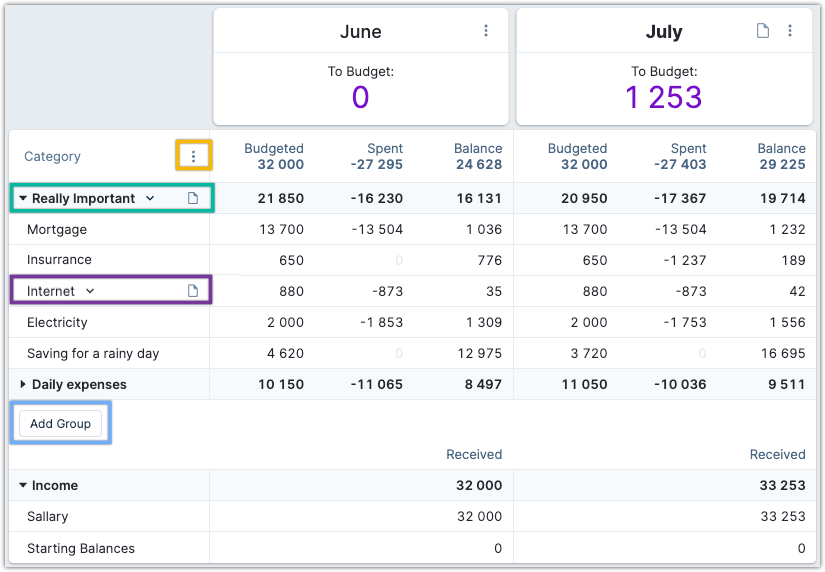Open the Category column three-dot menu
The height and width of the screenshot is (572, 825).
pyautogui.click(x=194, y=156)
